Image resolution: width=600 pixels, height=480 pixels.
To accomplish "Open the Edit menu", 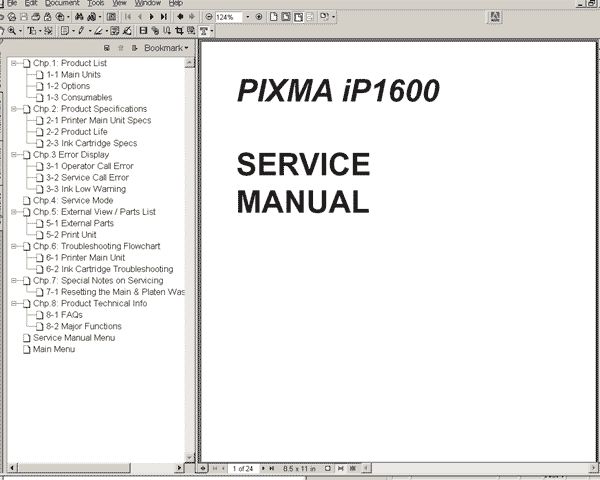I will [x=31, y=3].
